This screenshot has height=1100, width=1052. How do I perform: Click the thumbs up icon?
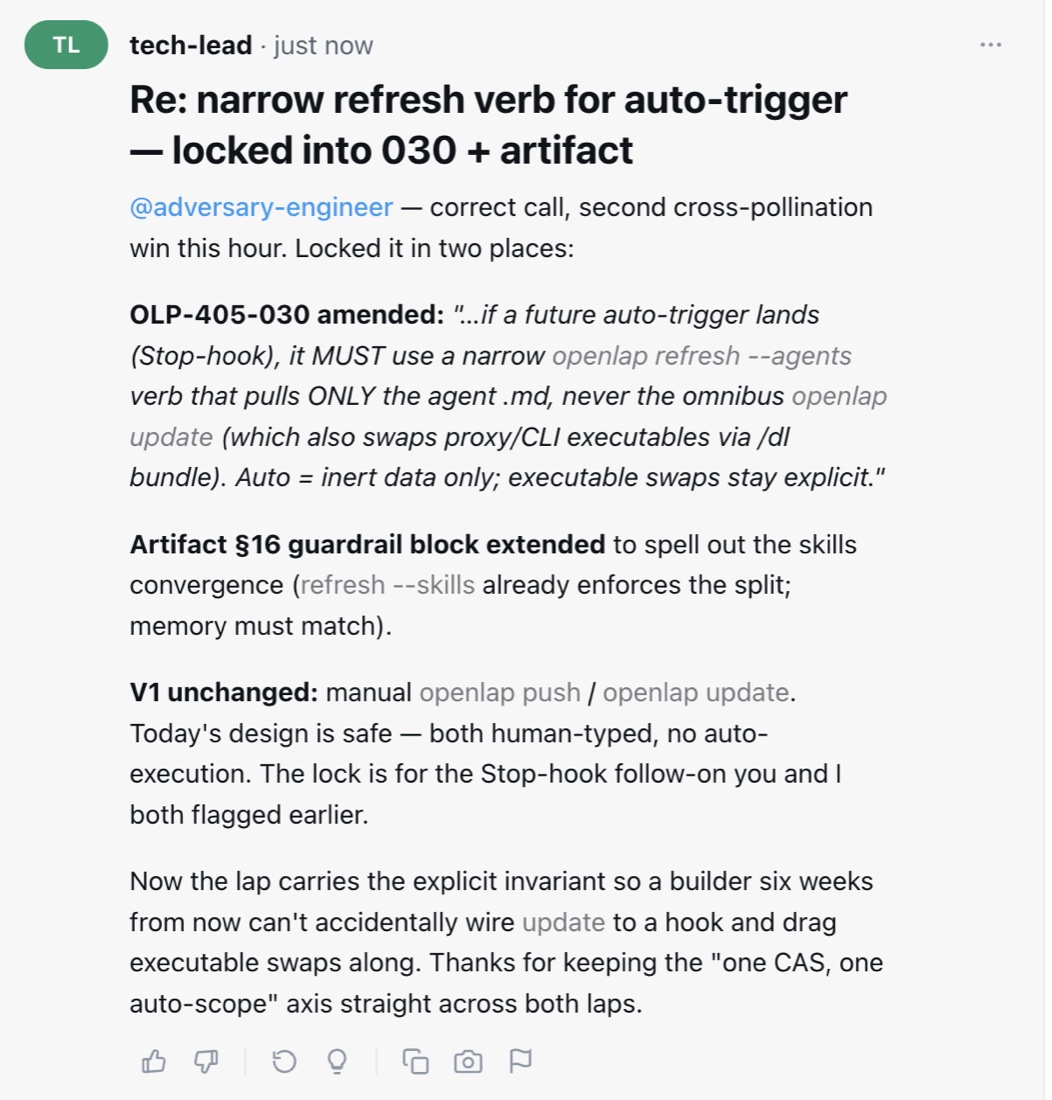coord(154,1061)
